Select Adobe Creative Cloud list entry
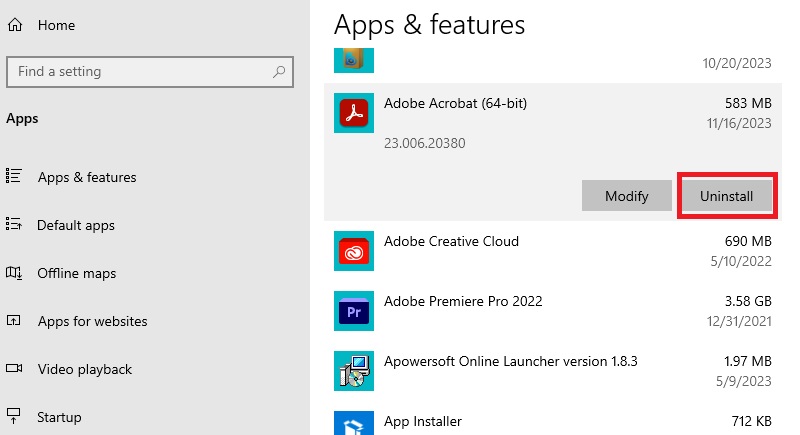This screenshot has height=435, width=800. click(451, 241)
